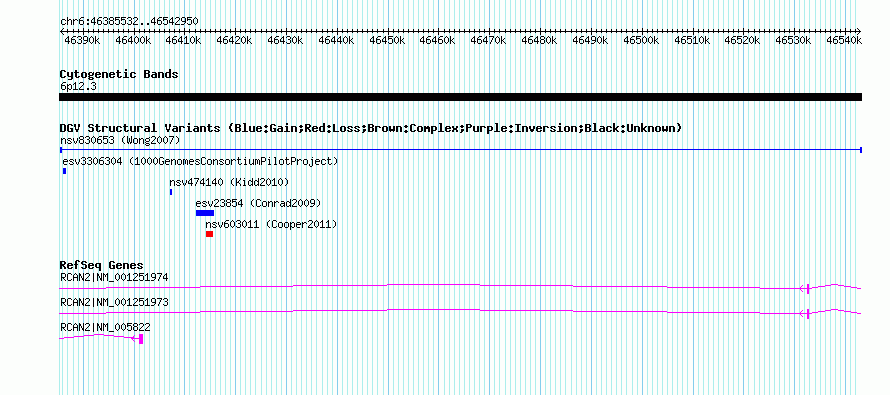
Task: Click the 6p12.3 band label
Action: 78,86
